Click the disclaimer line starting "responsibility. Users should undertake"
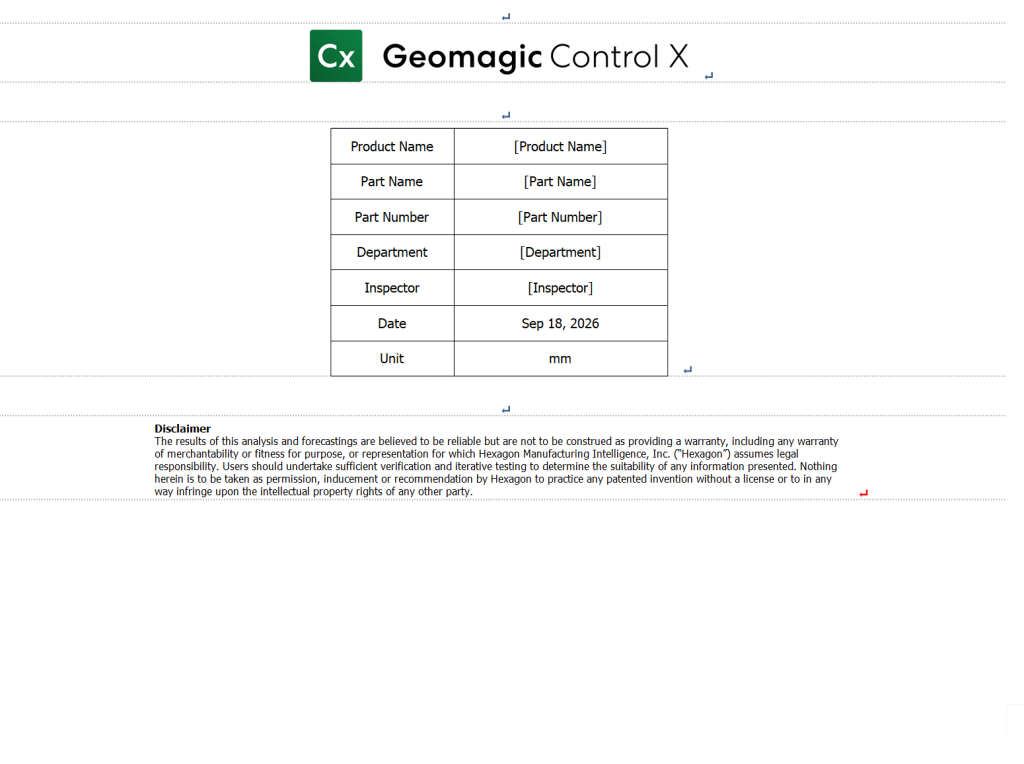 coord(496,466)
